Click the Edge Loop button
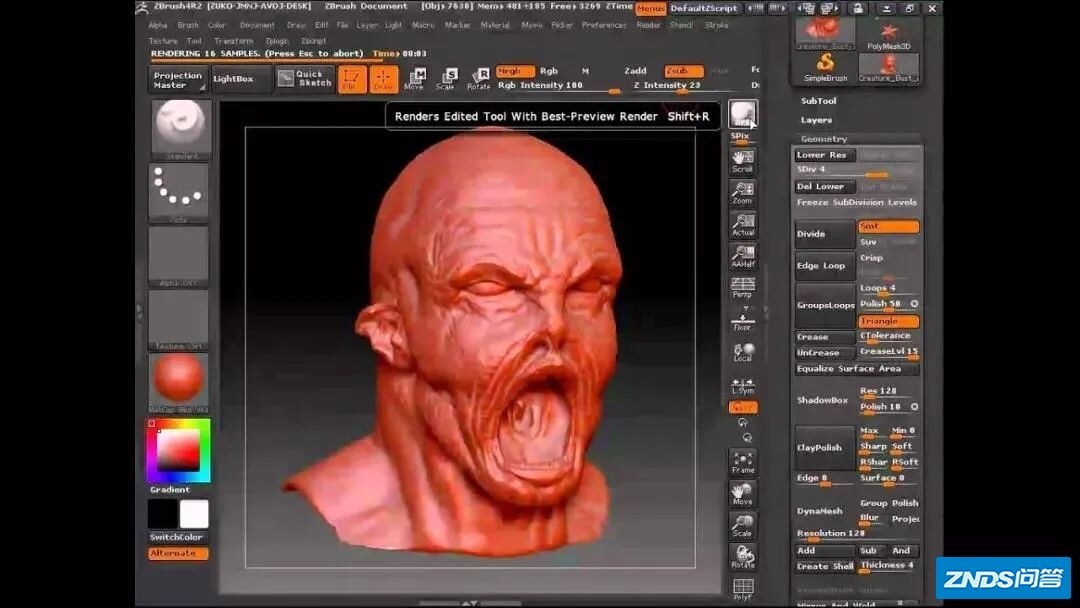The width and height of the screenshot is (1080, 608). click(x=824, y=266)
